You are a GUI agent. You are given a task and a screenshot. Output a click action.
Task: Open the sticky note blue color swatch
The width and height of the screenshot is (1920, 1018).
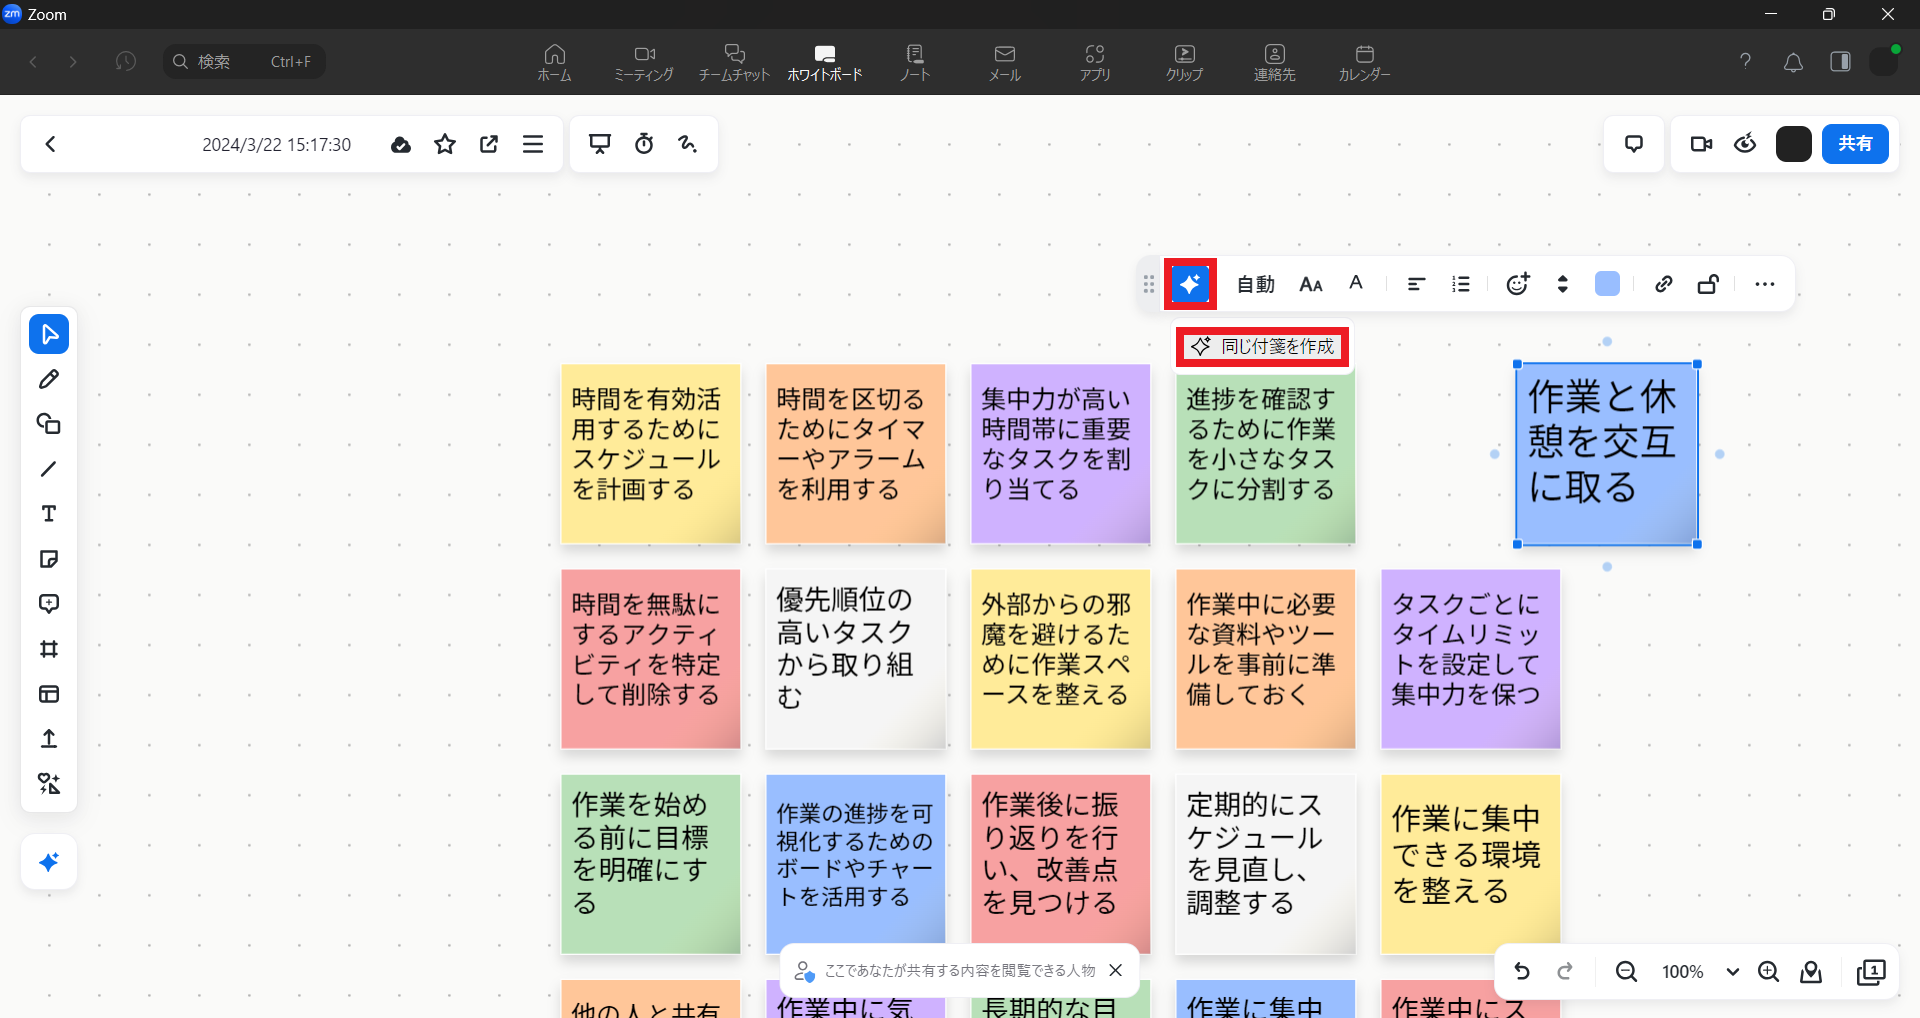(x=1607, y=284)
